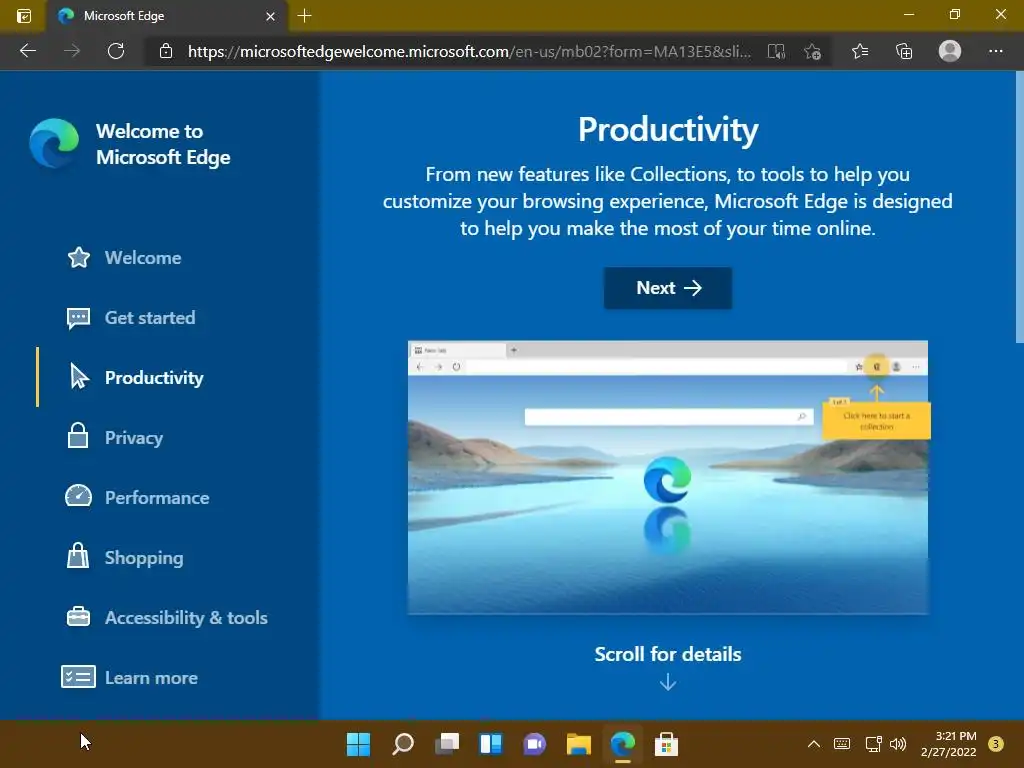Open Accessibility & tools section
This screenshot has height=768, width=1024.
pyautogui.click(x=167, y=618)
